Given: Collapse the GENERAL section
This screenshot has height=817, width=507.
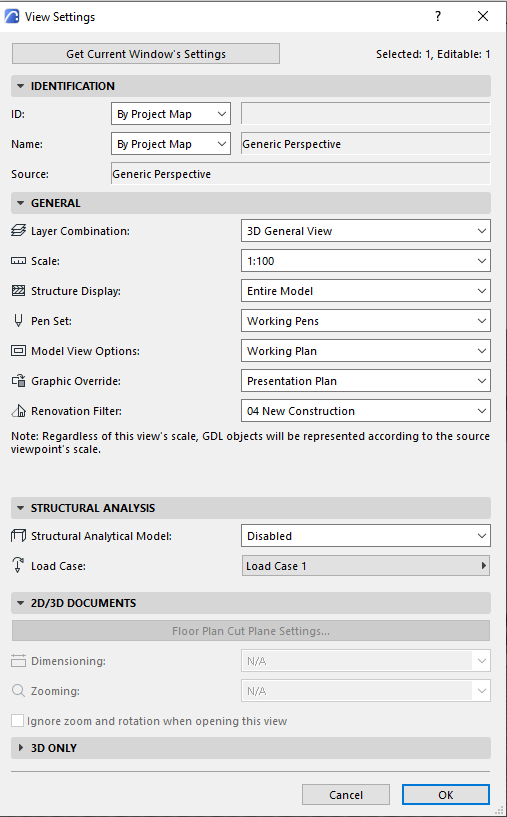Looking at the screenshot, I should (251, 203).
